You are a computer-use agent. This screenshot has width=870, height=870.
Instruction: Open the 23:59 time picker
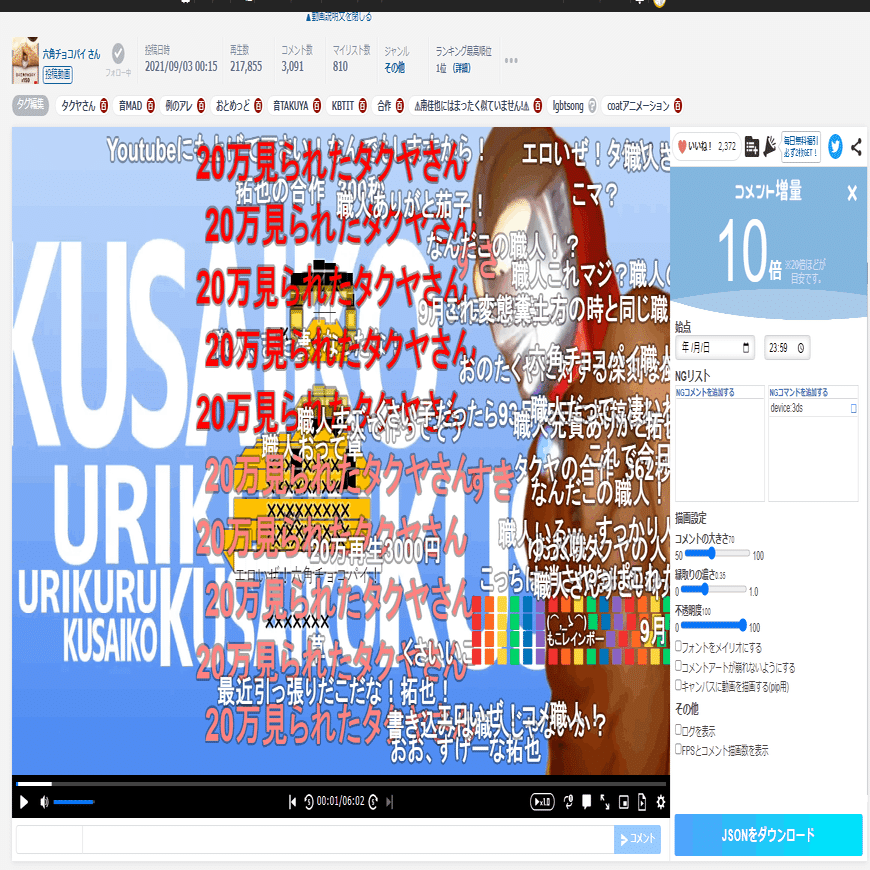pyautogui.click(x=787, y=348)
